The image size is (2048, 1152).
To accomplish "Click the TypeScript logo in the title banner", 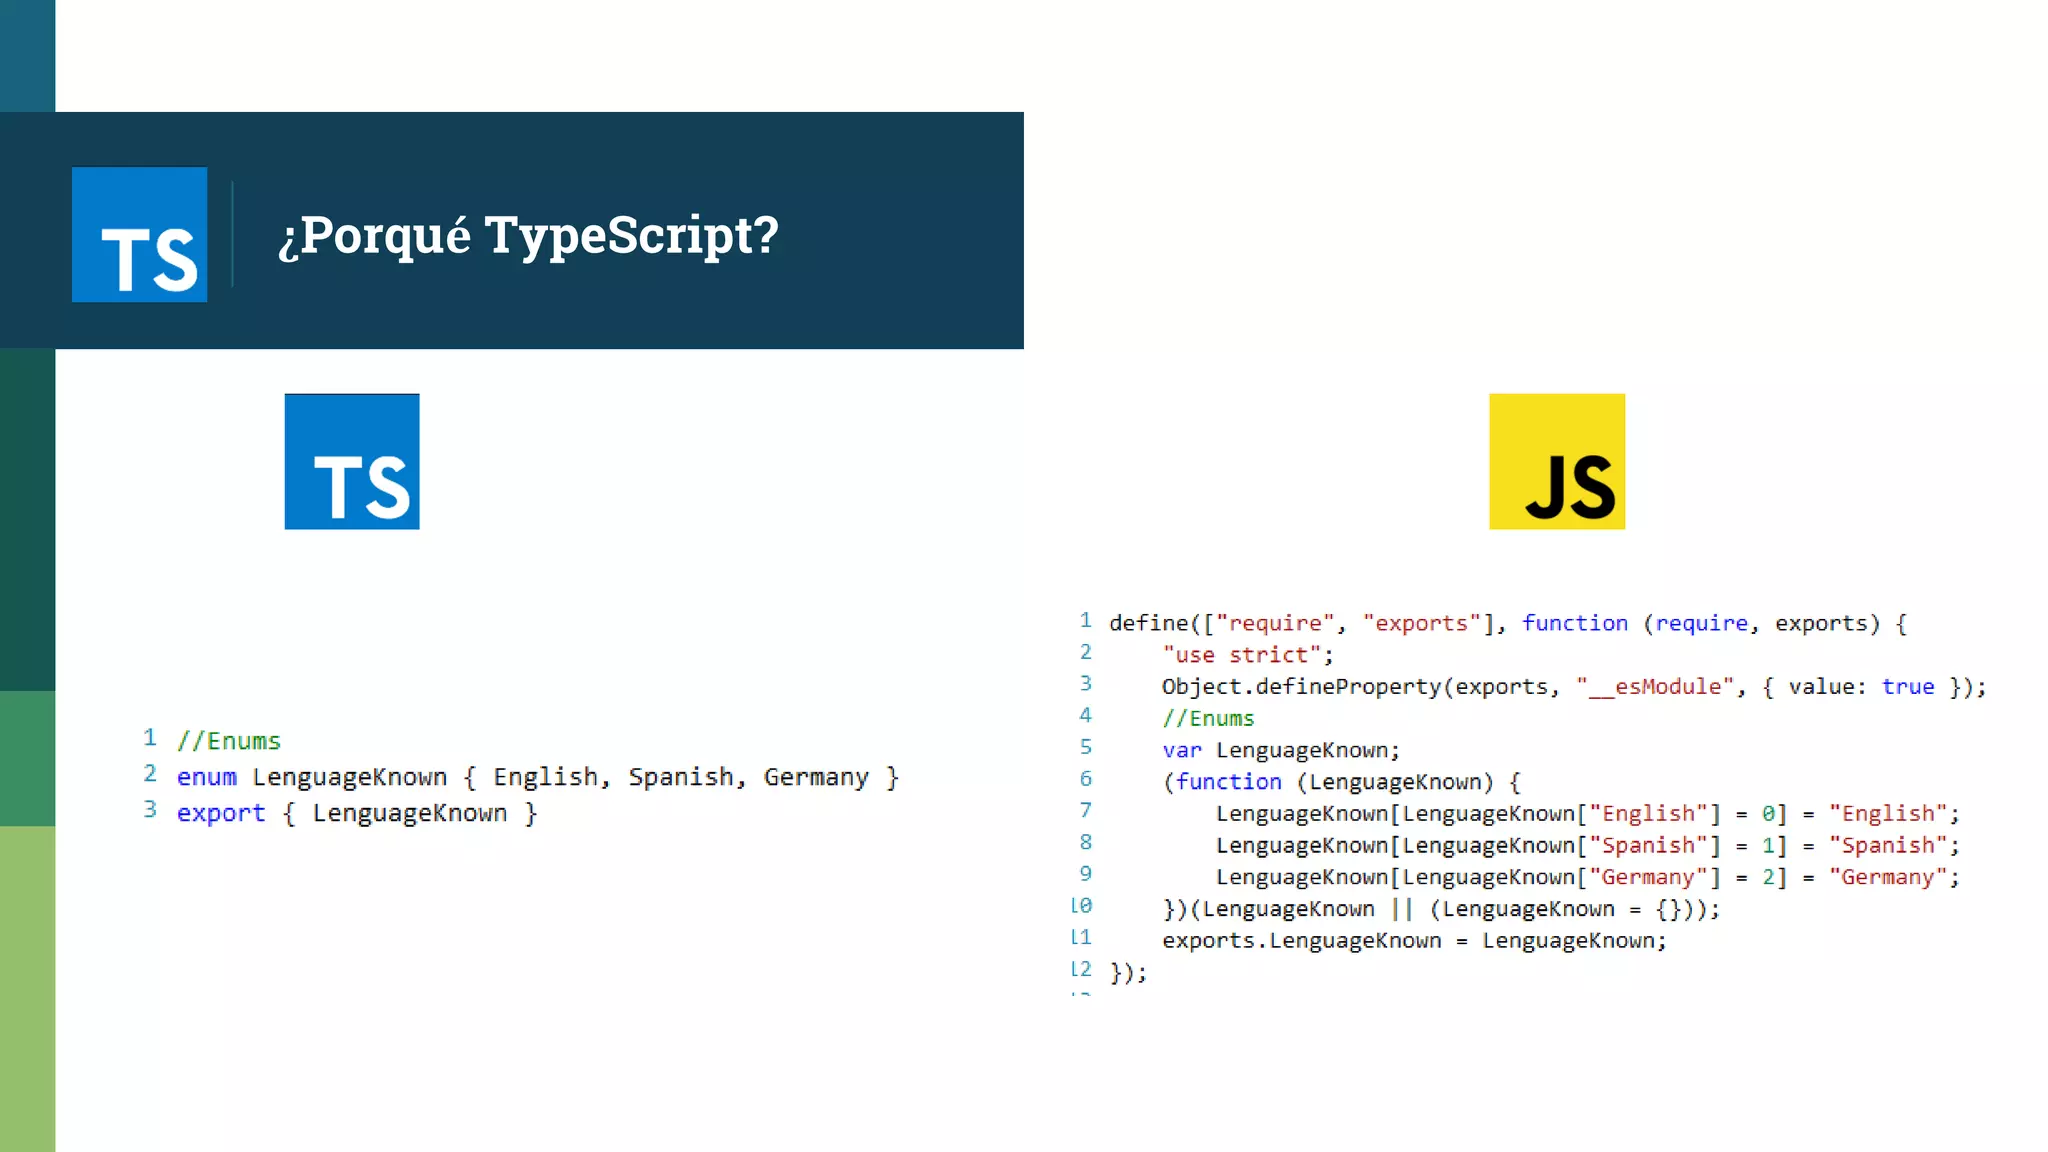I will pos(139,234).
